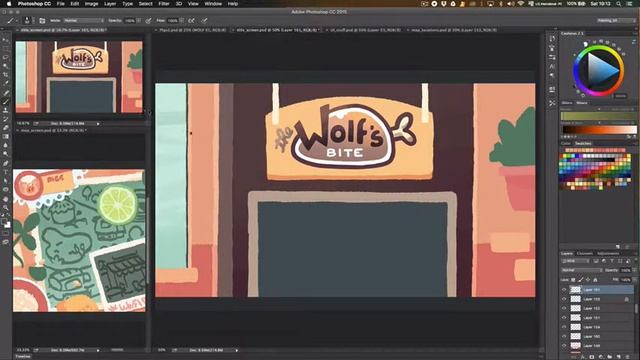Hide the second layer that has a lock icon
This screenshot has width=640, height=360.
pyautogui.click(x=564, y=299)
